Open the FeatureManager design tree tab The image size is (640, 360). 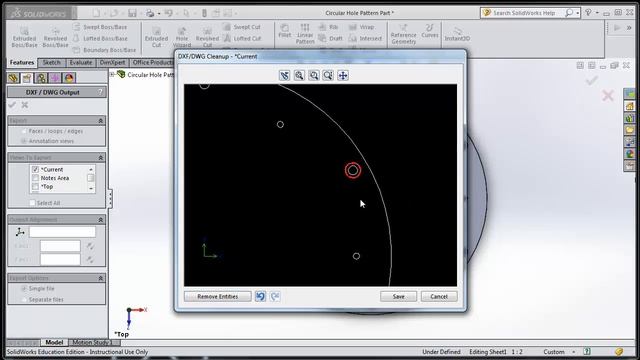13,78
